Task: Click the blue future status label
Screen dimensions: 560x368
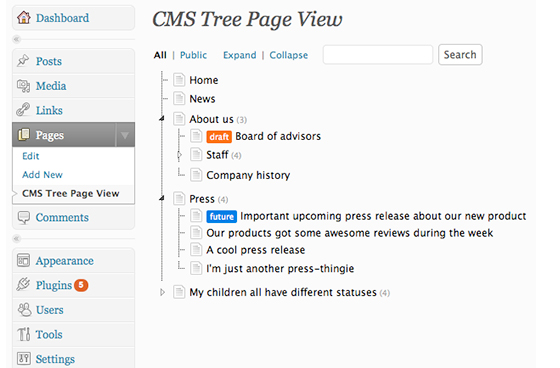Action: coord(221,217)
